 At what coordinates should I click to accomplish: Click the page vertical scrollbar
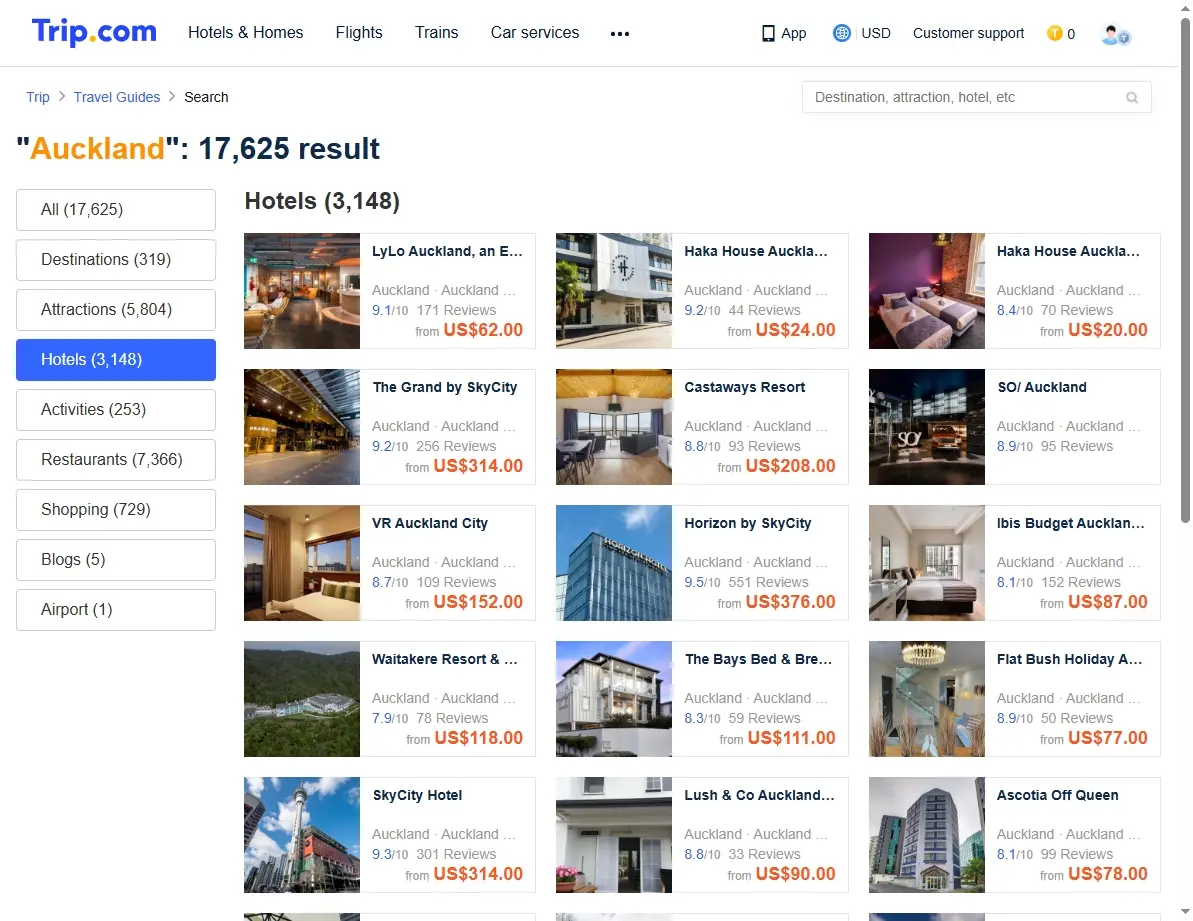click(1185, 270)
